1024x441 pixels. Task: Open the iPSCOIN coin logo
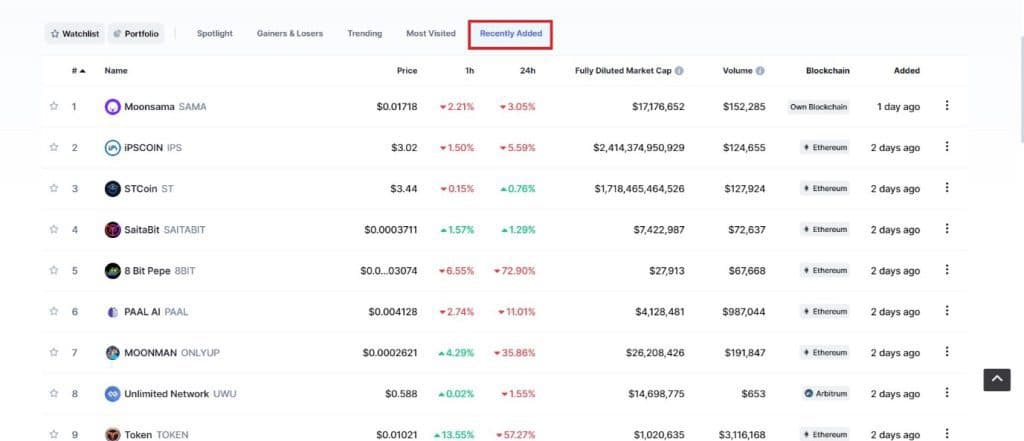click(x=112, y=148)
